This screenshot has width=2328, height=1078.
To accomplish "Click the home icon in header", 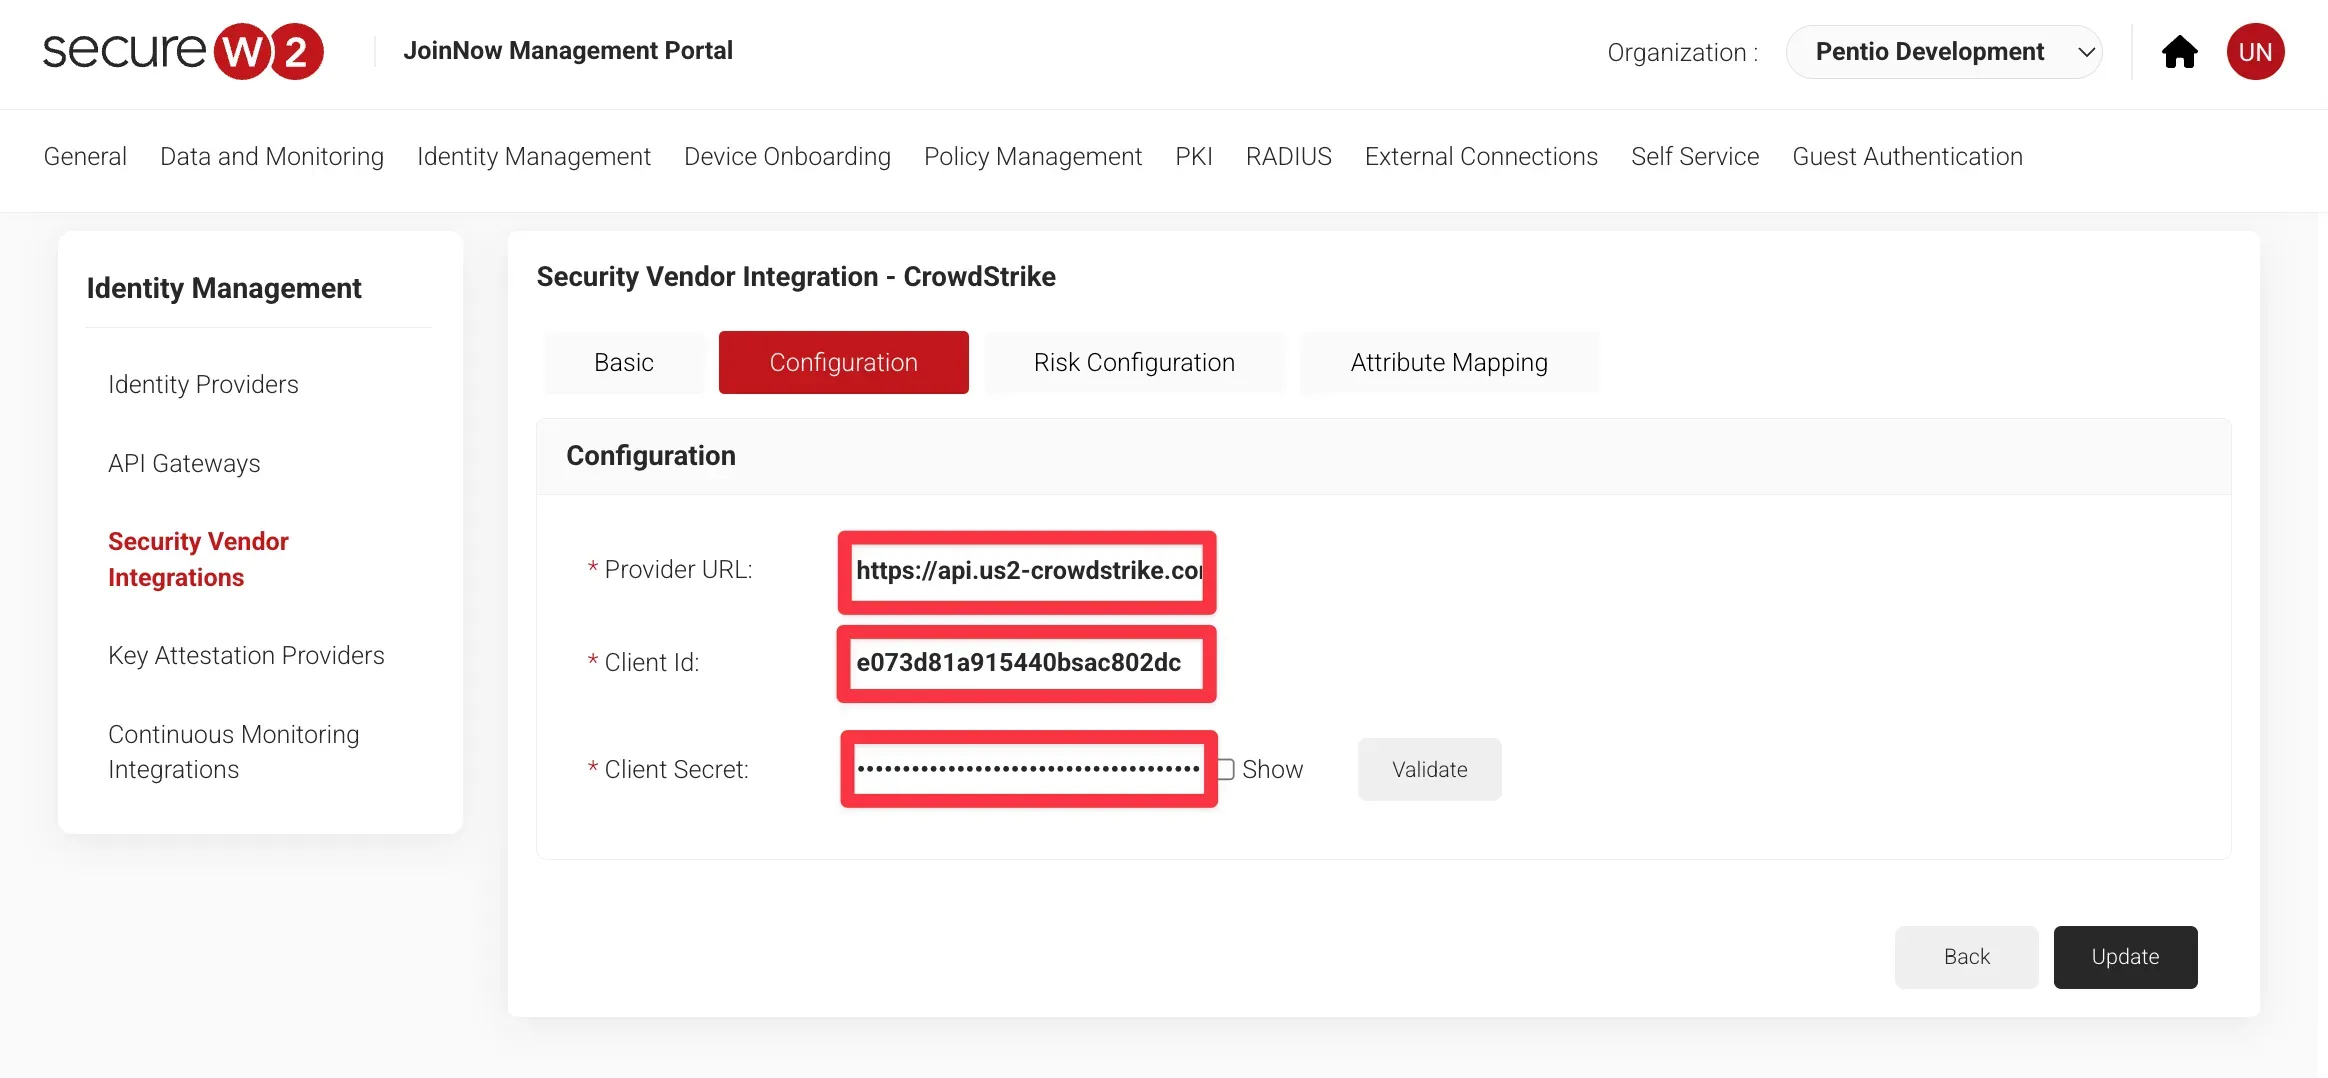I will [2179, 52].
